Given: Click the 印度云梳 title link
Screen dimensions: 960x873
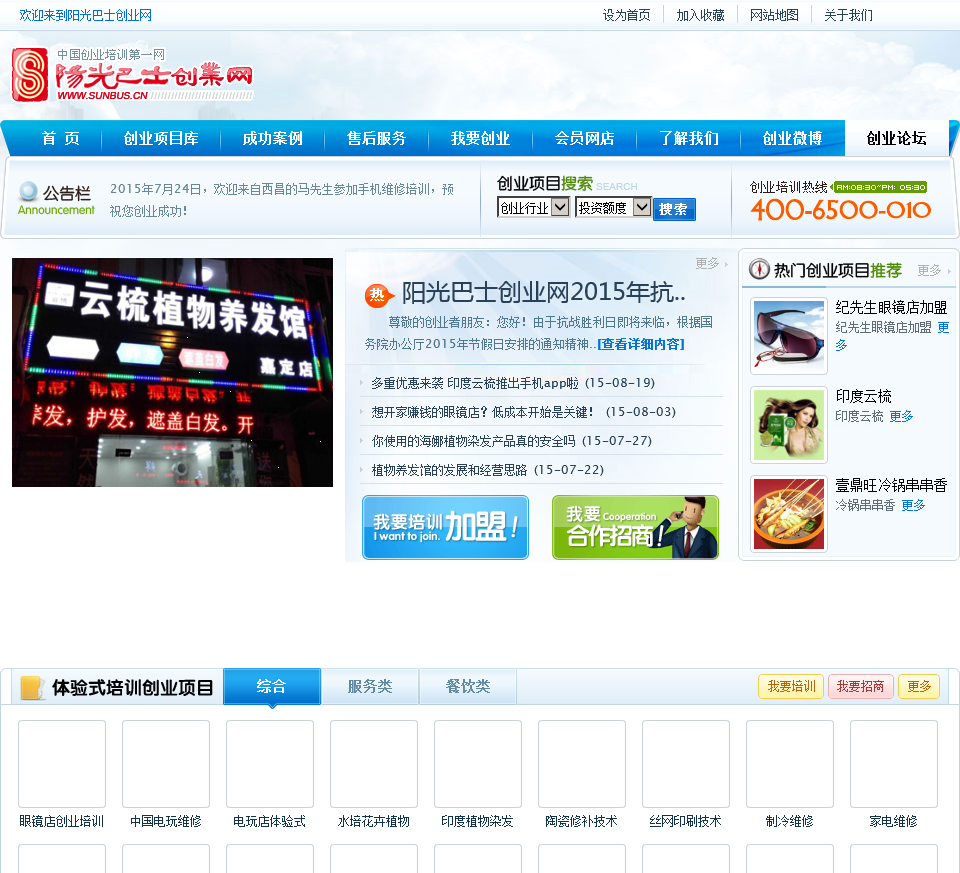Looking at the screenshot, I should click(864, 396).
